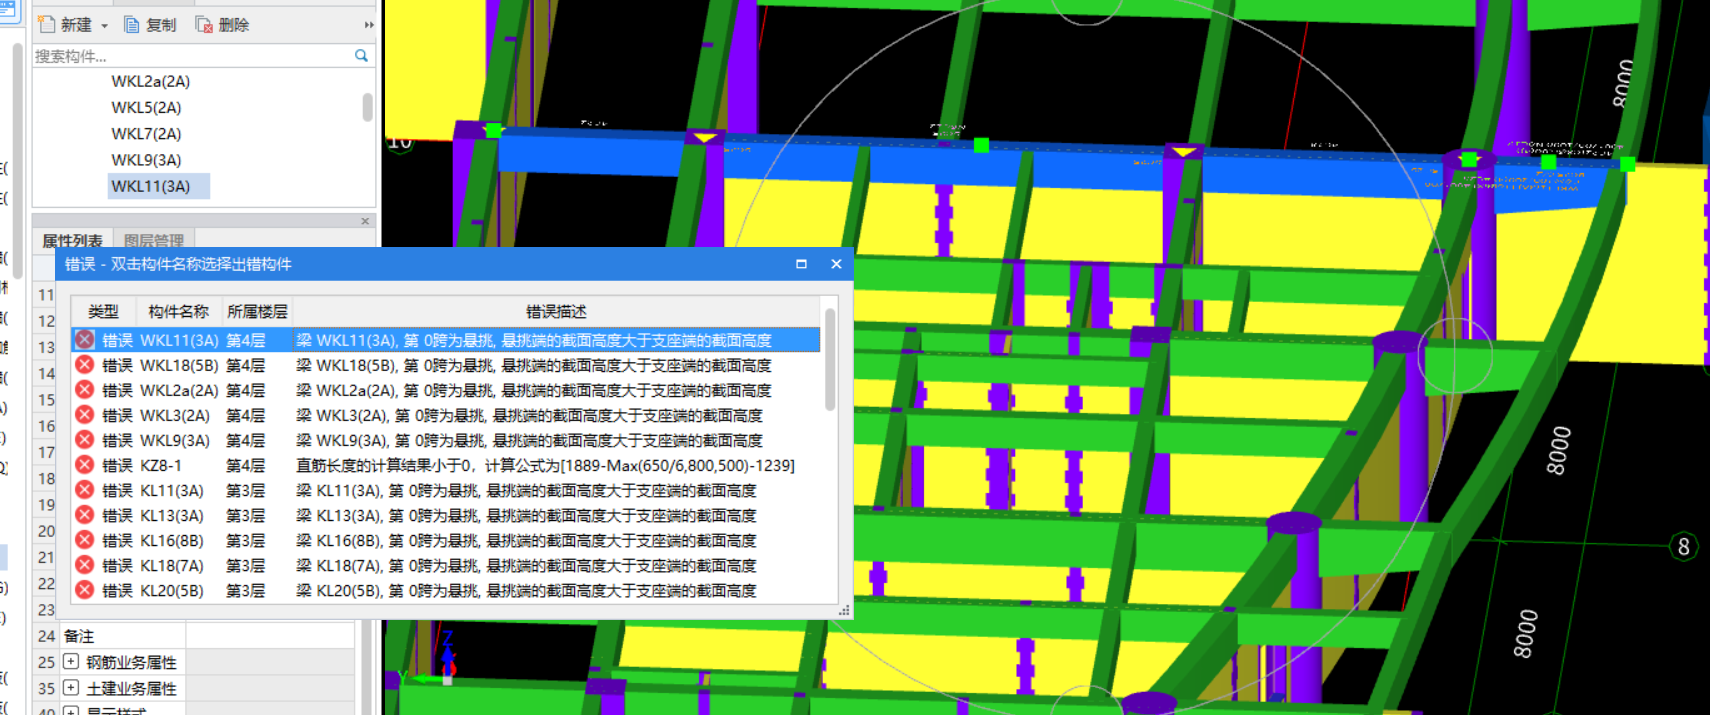Close the properties panel with x
This screenshot has width=1710, height=715.
click(365, 221)
